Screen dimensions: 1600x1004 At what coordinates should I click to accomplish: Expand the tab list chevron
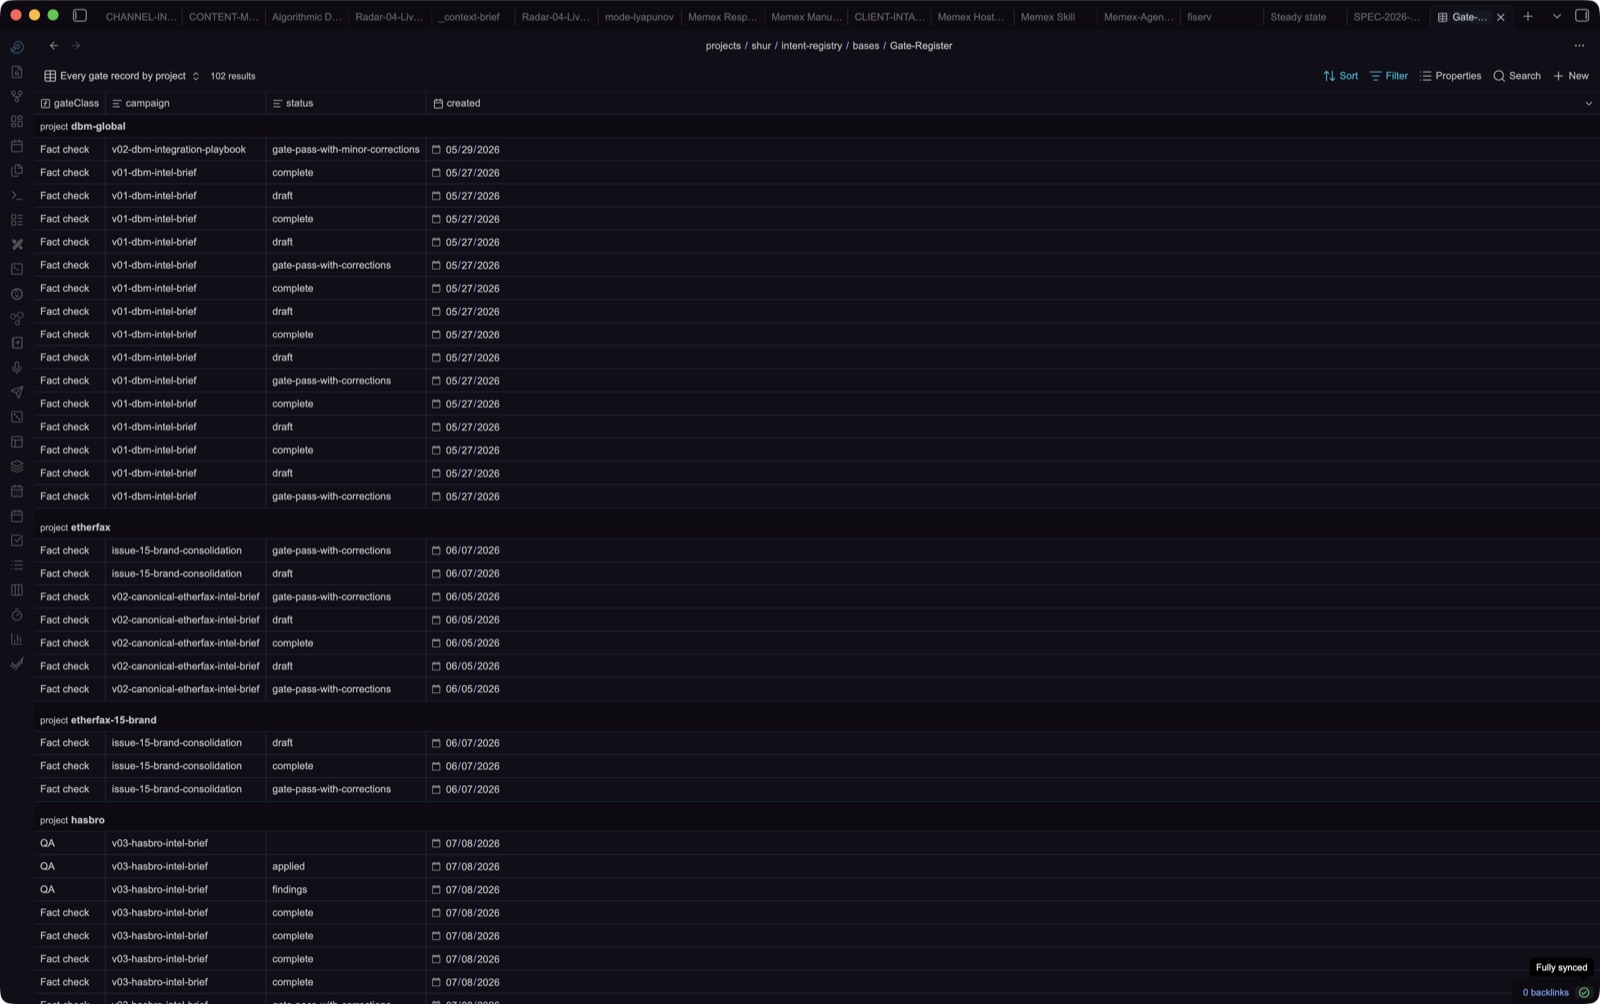(1557, 16)
